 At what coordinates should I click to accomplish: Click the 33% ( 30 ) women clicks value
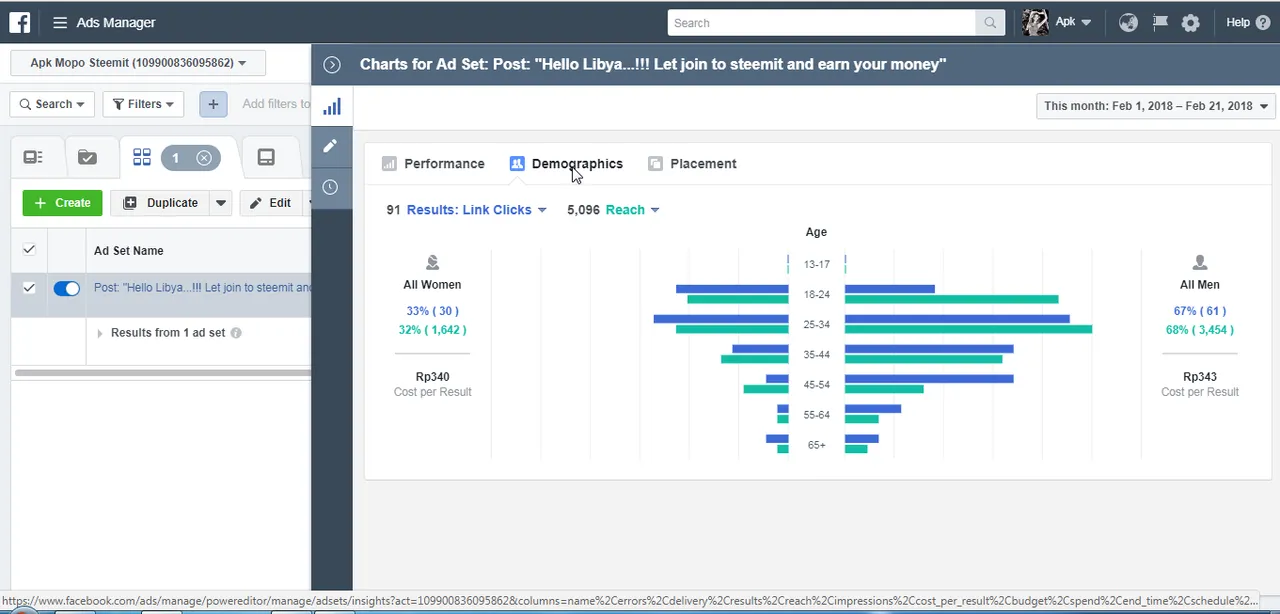point(433,311)
